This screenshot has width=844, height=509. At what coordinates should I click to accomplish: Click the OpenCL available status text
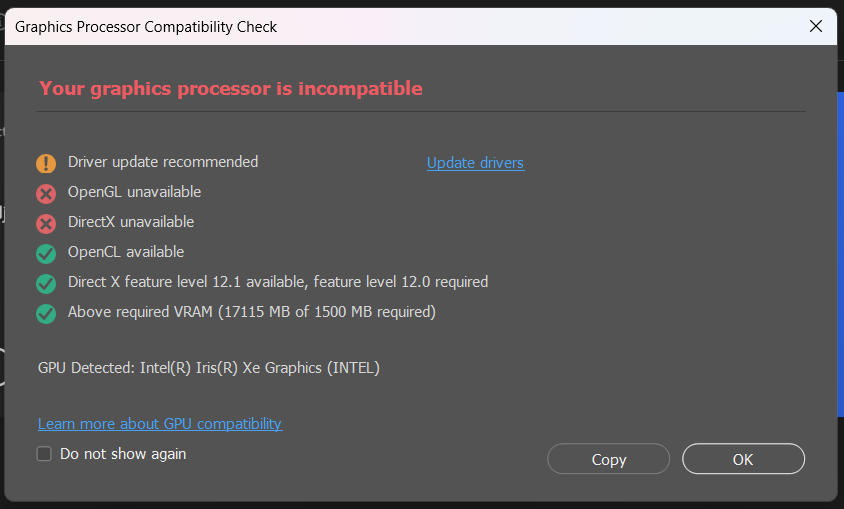[126, 252]
